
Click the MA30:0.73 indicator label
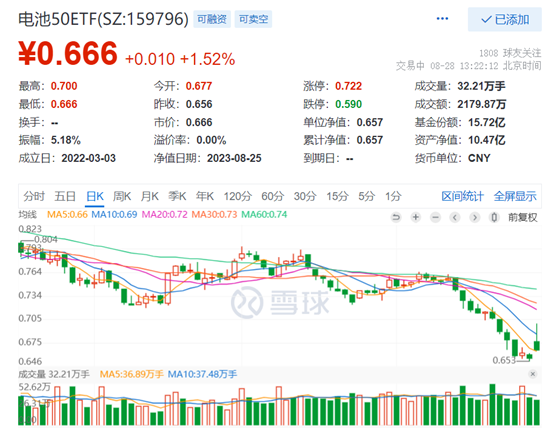(x=214, y=215)
